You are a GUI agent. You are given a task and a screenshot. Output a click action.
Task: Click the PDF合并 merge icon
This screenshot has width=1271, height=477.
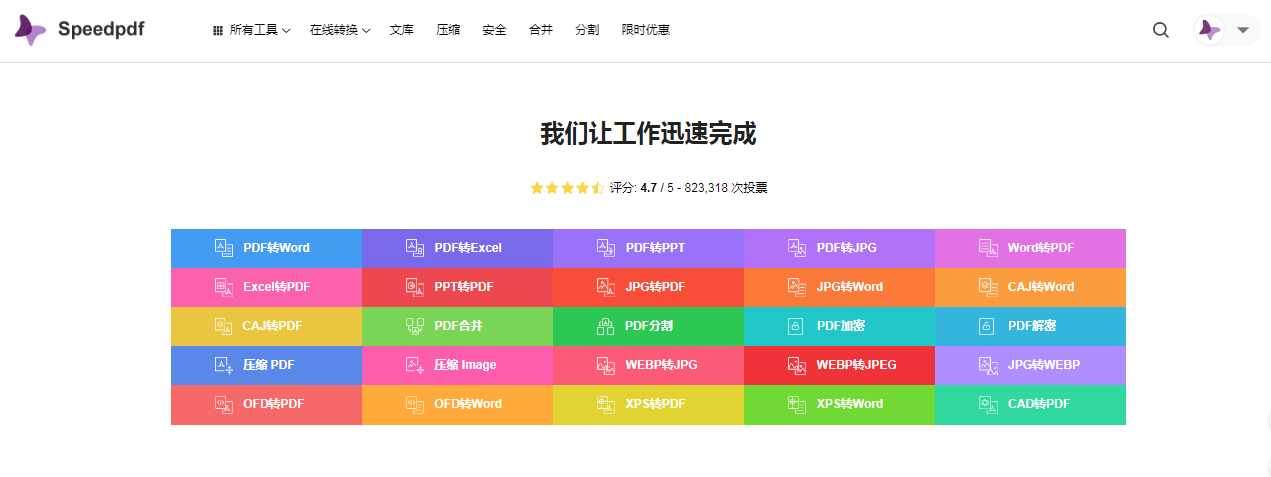click(415, 325)
